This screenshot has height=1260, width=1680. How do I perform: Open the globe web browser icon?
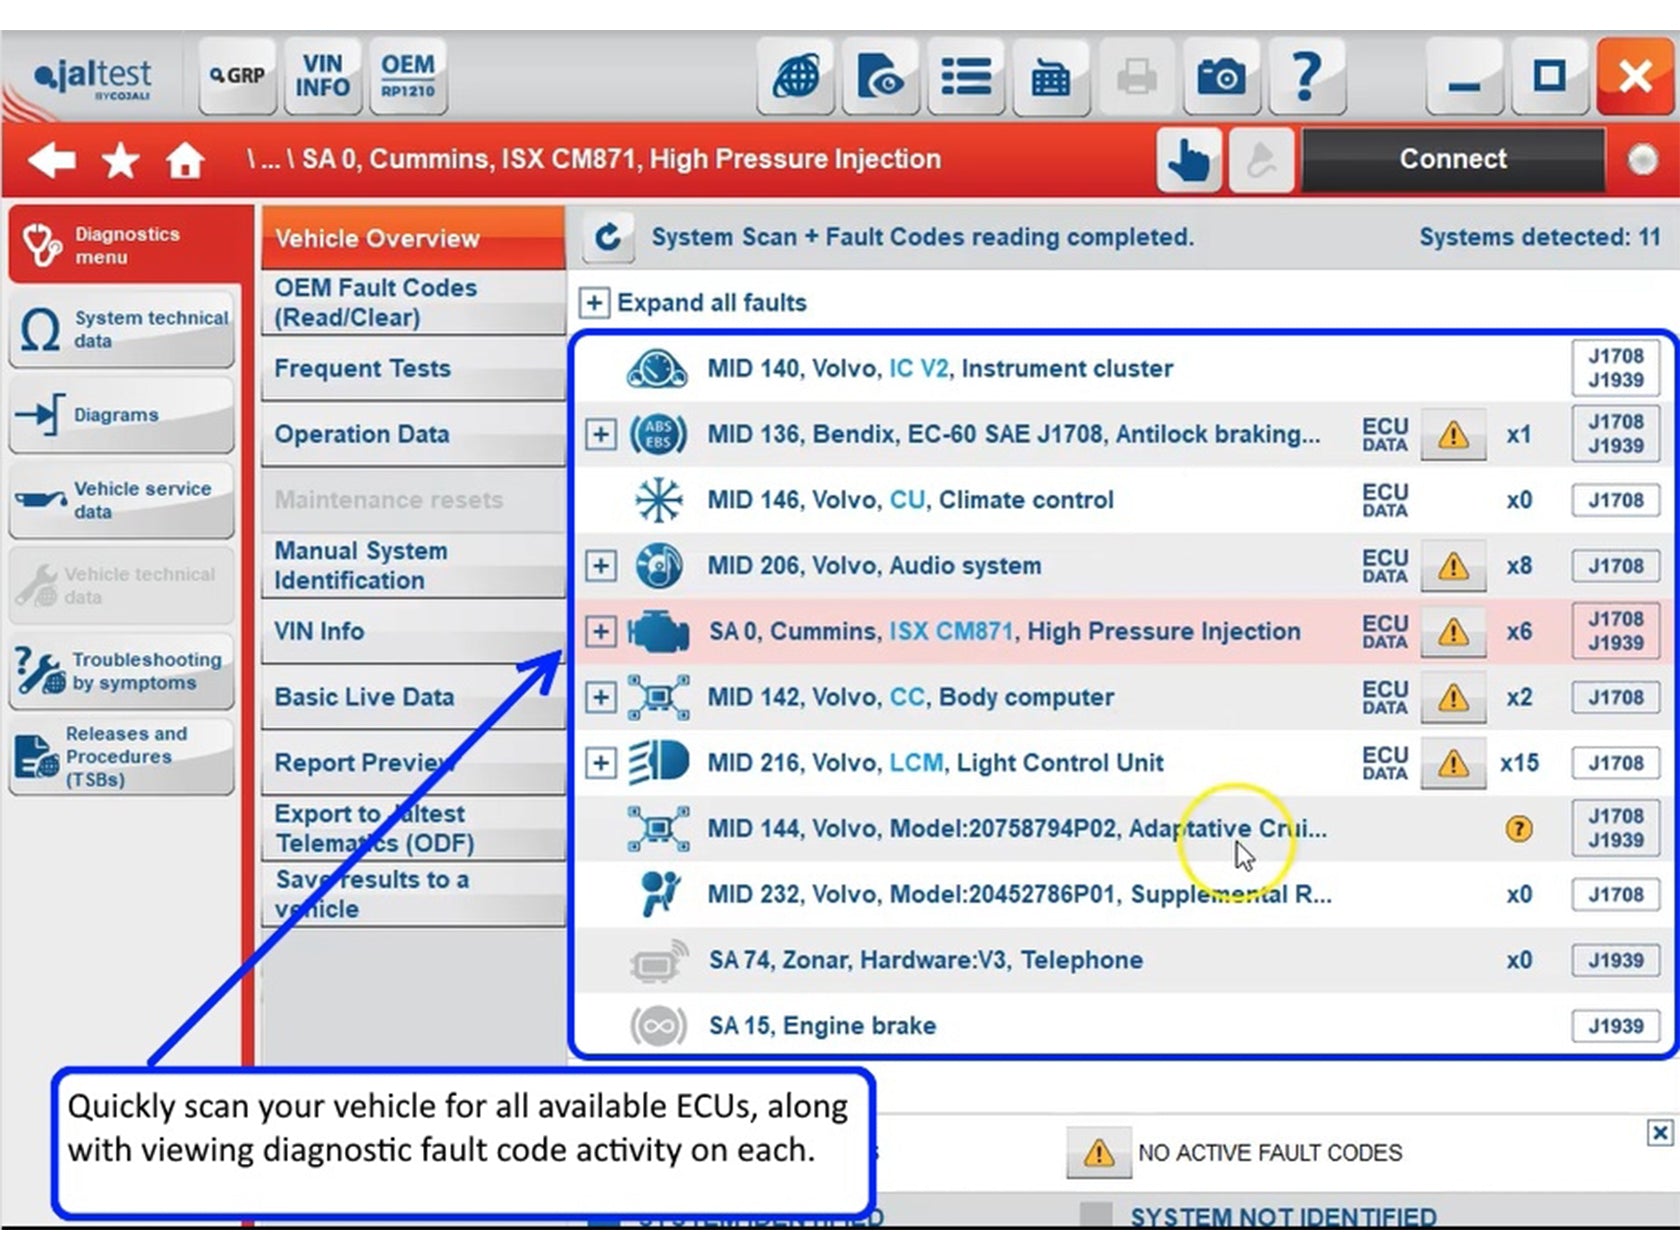tap(796, 76)
